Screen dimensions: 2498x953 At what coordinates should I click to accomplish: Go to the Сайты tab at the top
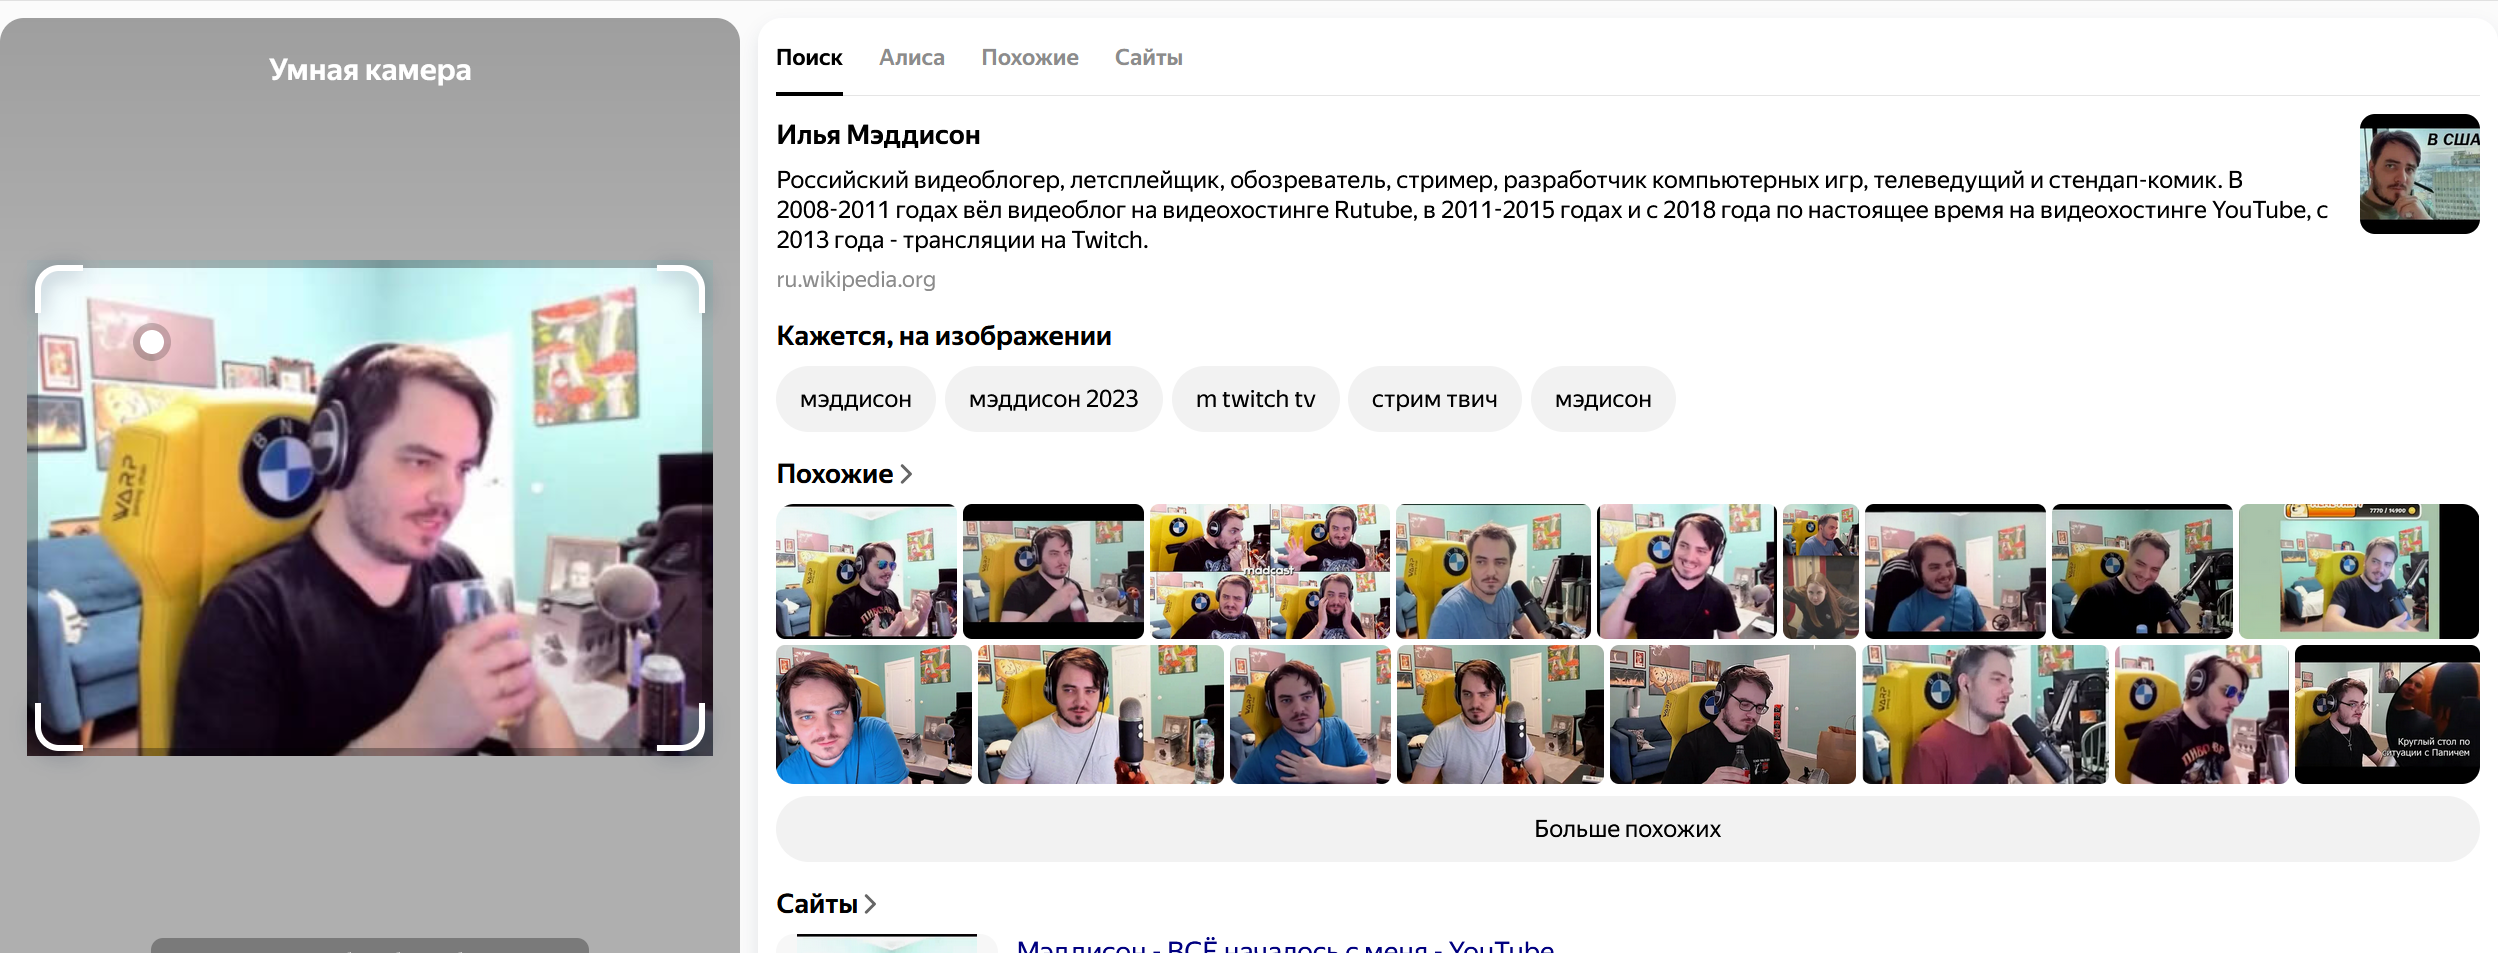click(x=1149, y=58)
